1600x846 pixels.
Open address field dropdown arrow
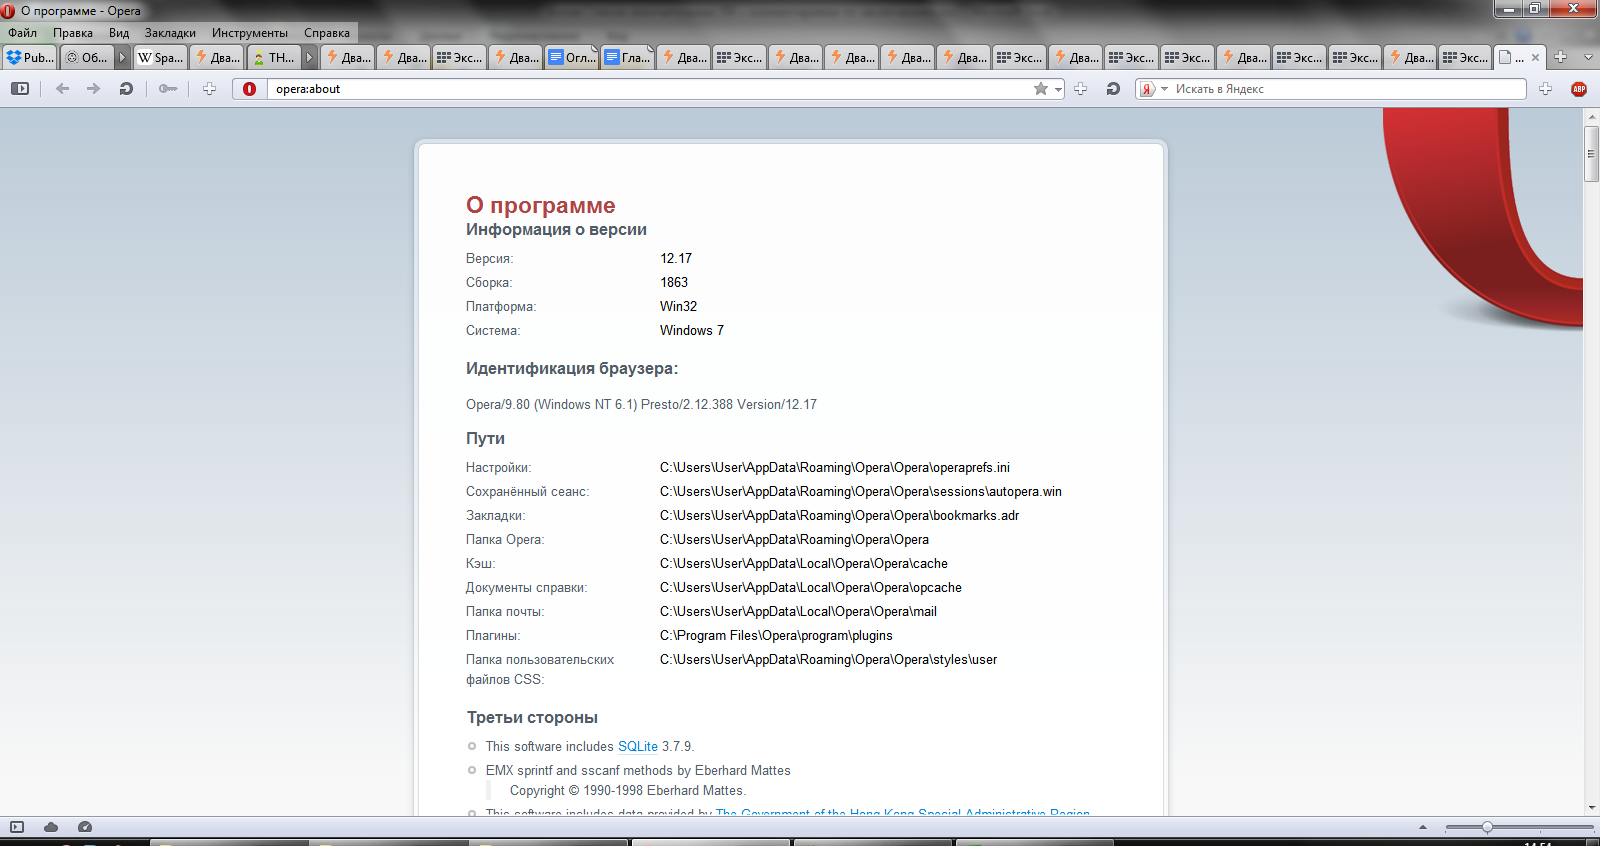click(1058, 89)
